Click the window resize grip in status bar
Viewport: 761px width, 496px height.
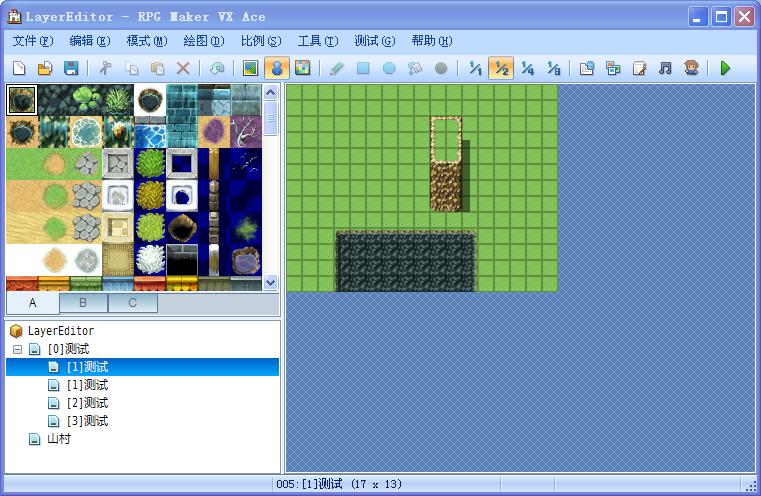(x=750, y=485)
